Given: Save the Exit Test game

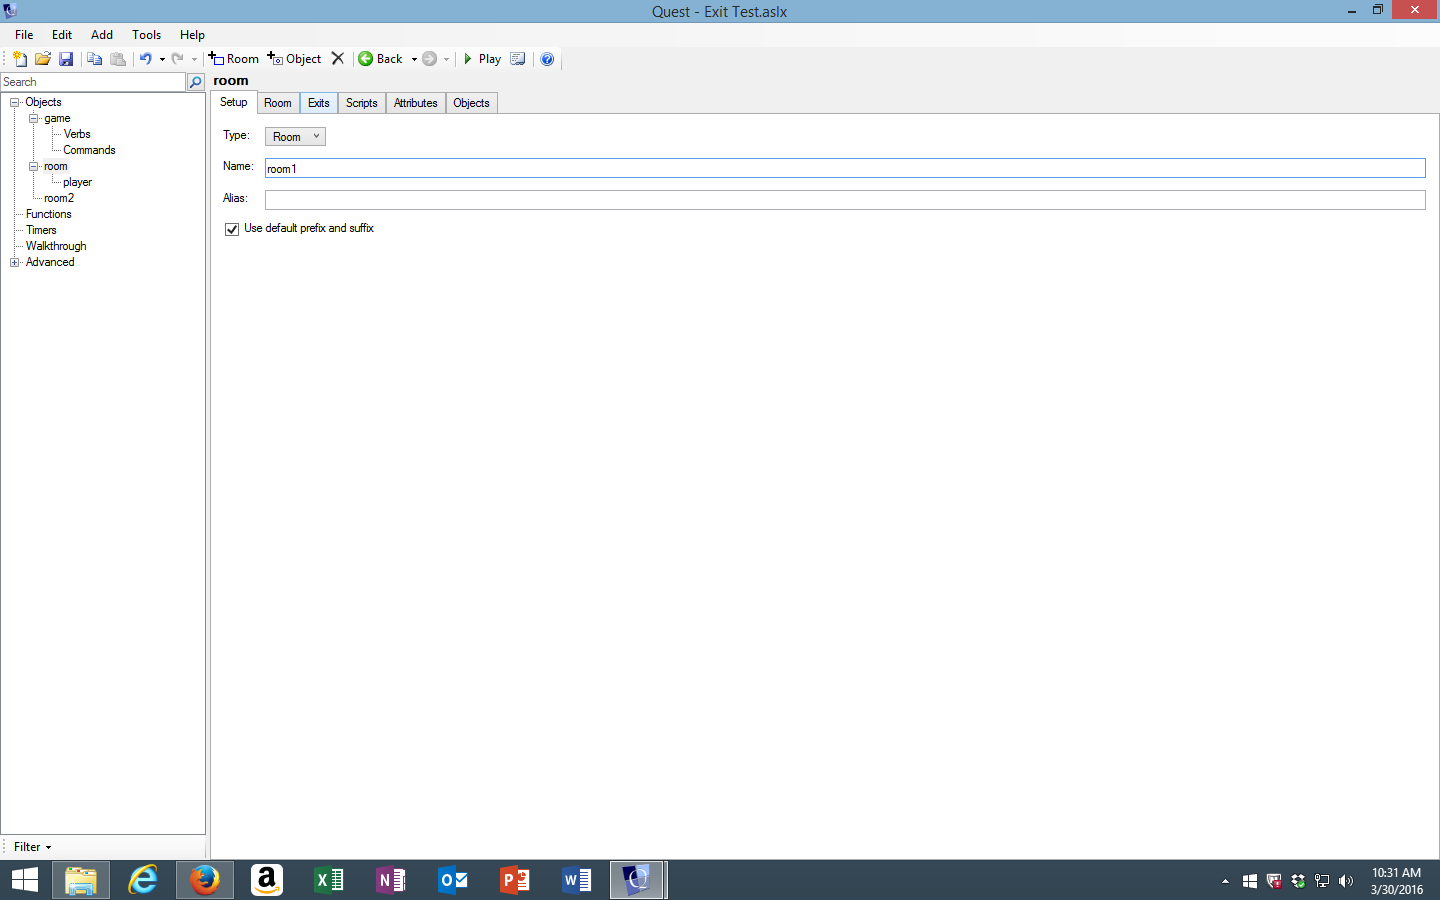Looking at the screenshot, I should (66, 59).
